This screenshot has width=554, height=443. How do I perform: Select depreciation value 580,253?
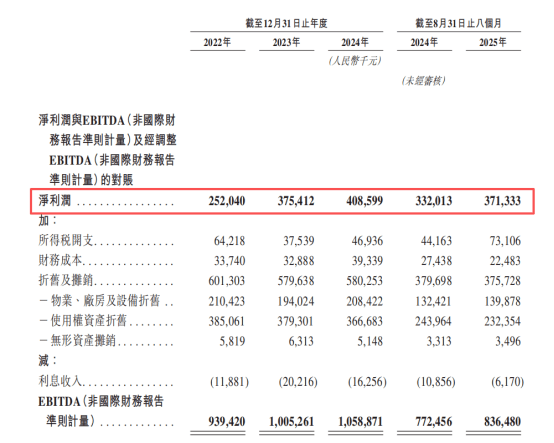tap(365, 281)
